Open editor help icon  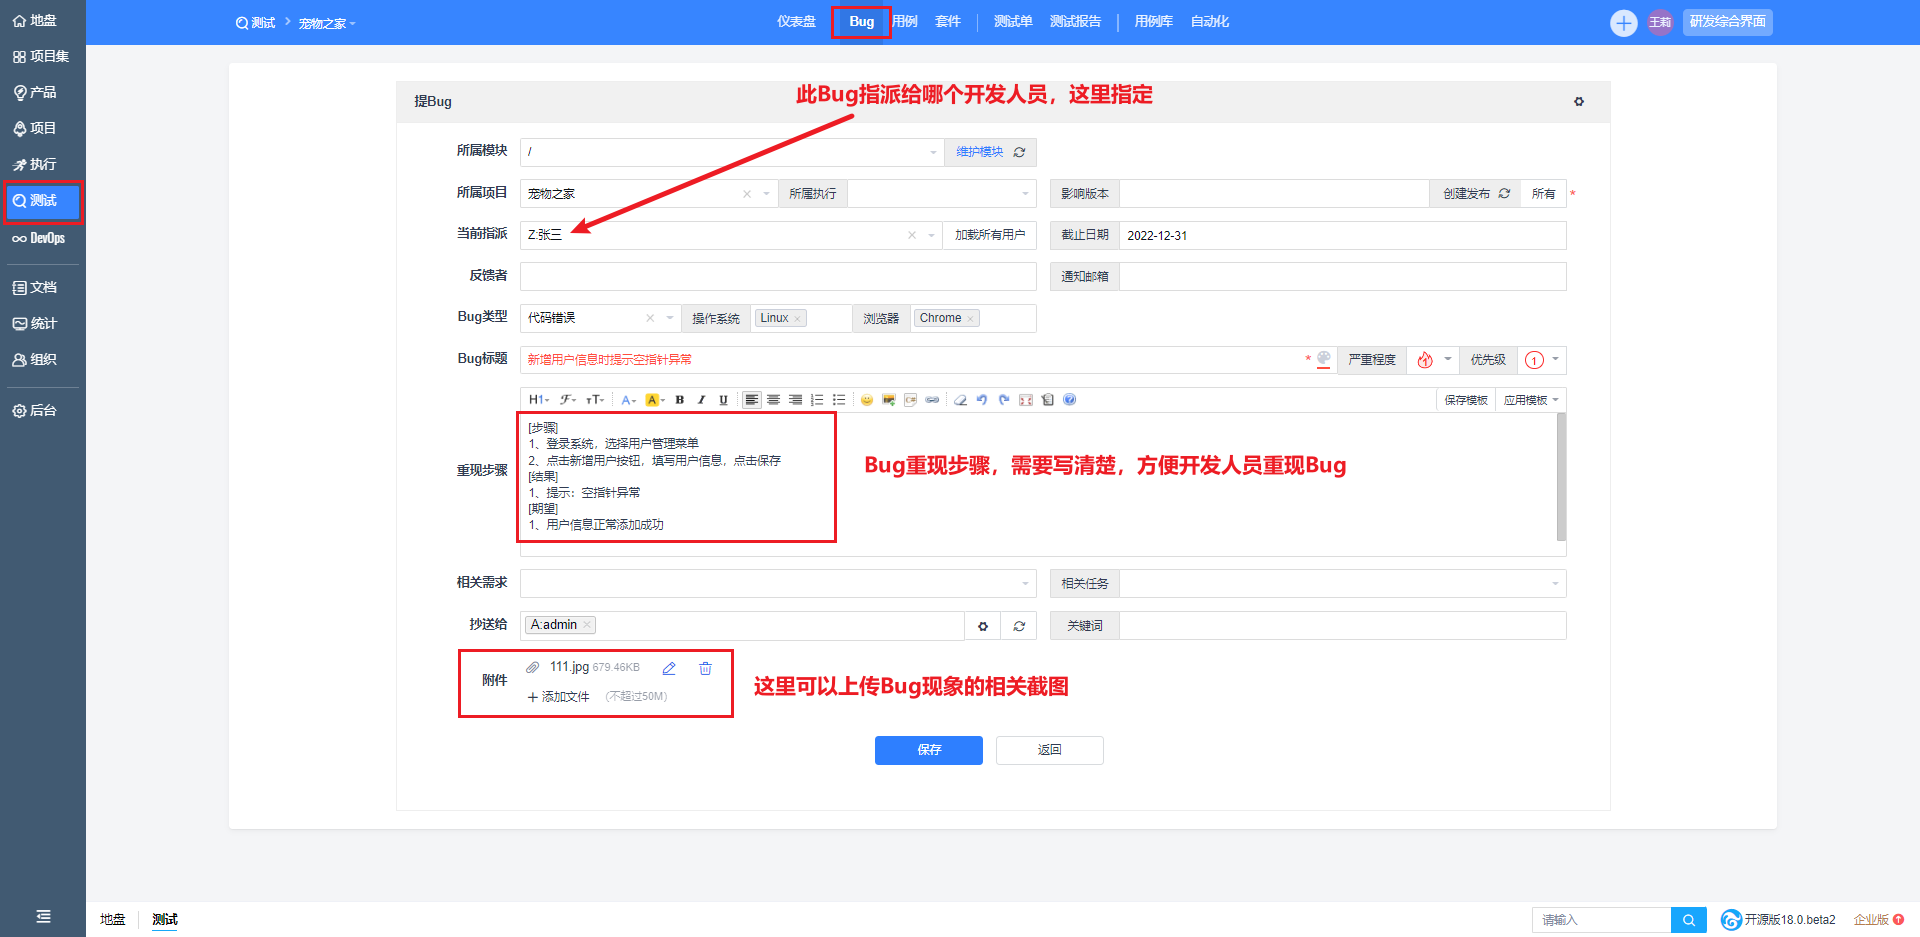[1070, 400]
